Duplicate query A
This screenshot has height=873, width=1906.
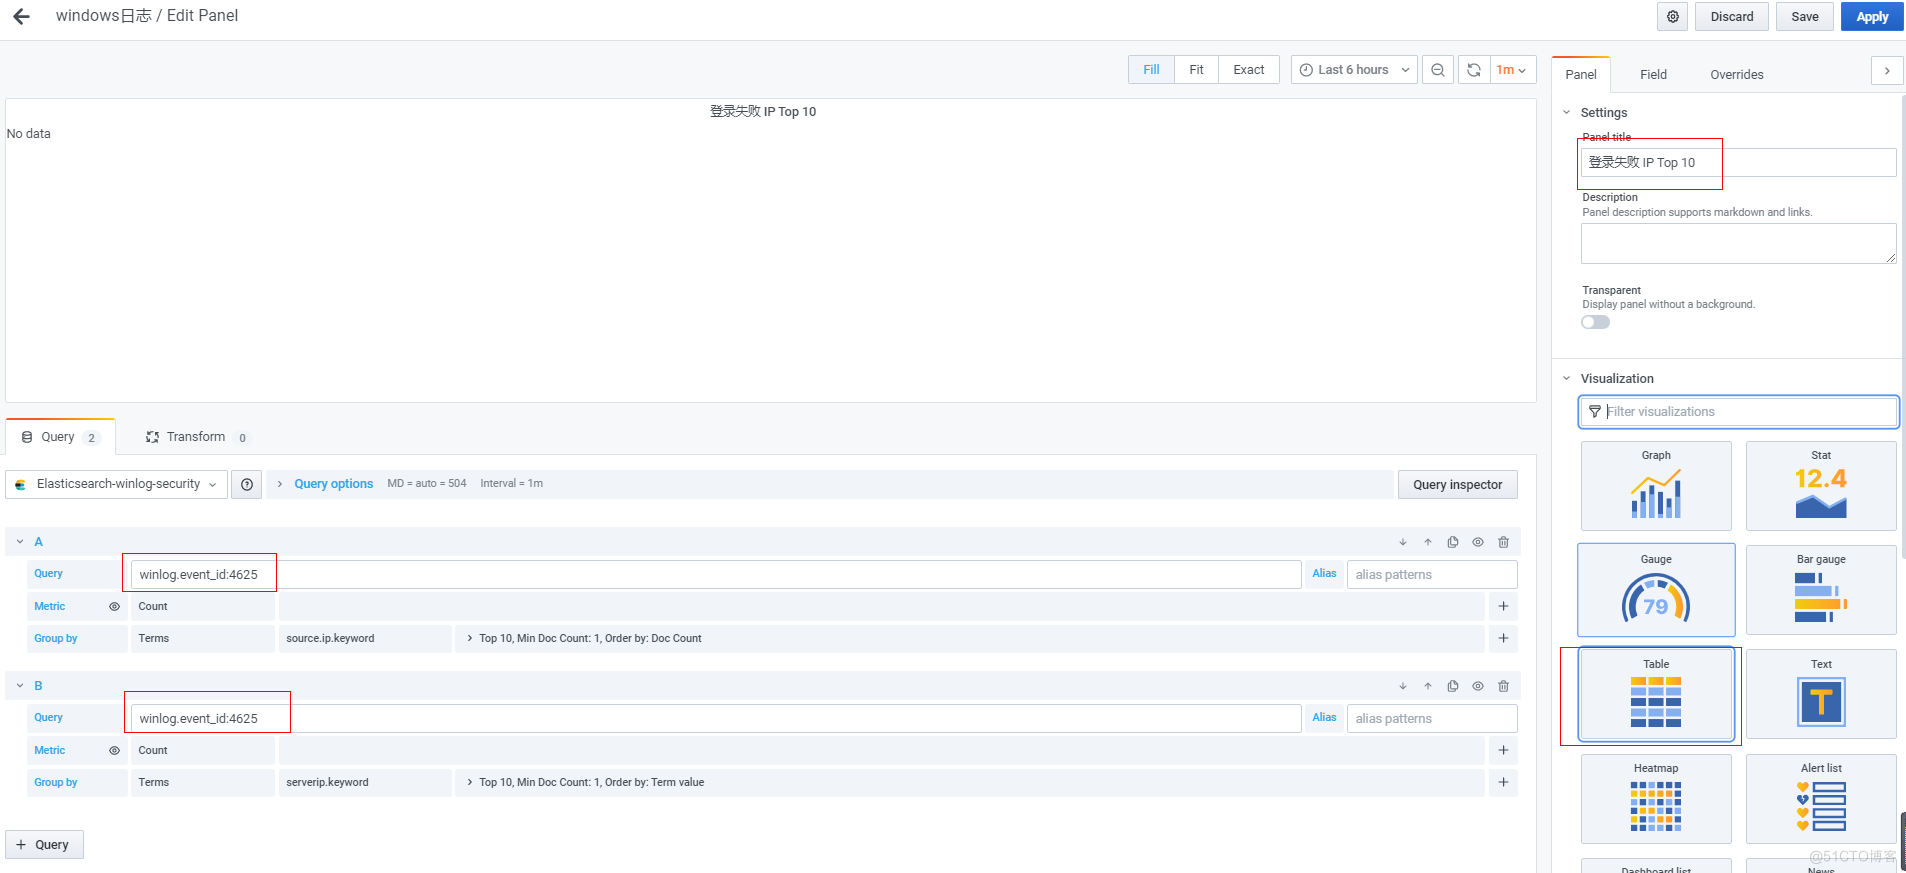click(1453, 542)
